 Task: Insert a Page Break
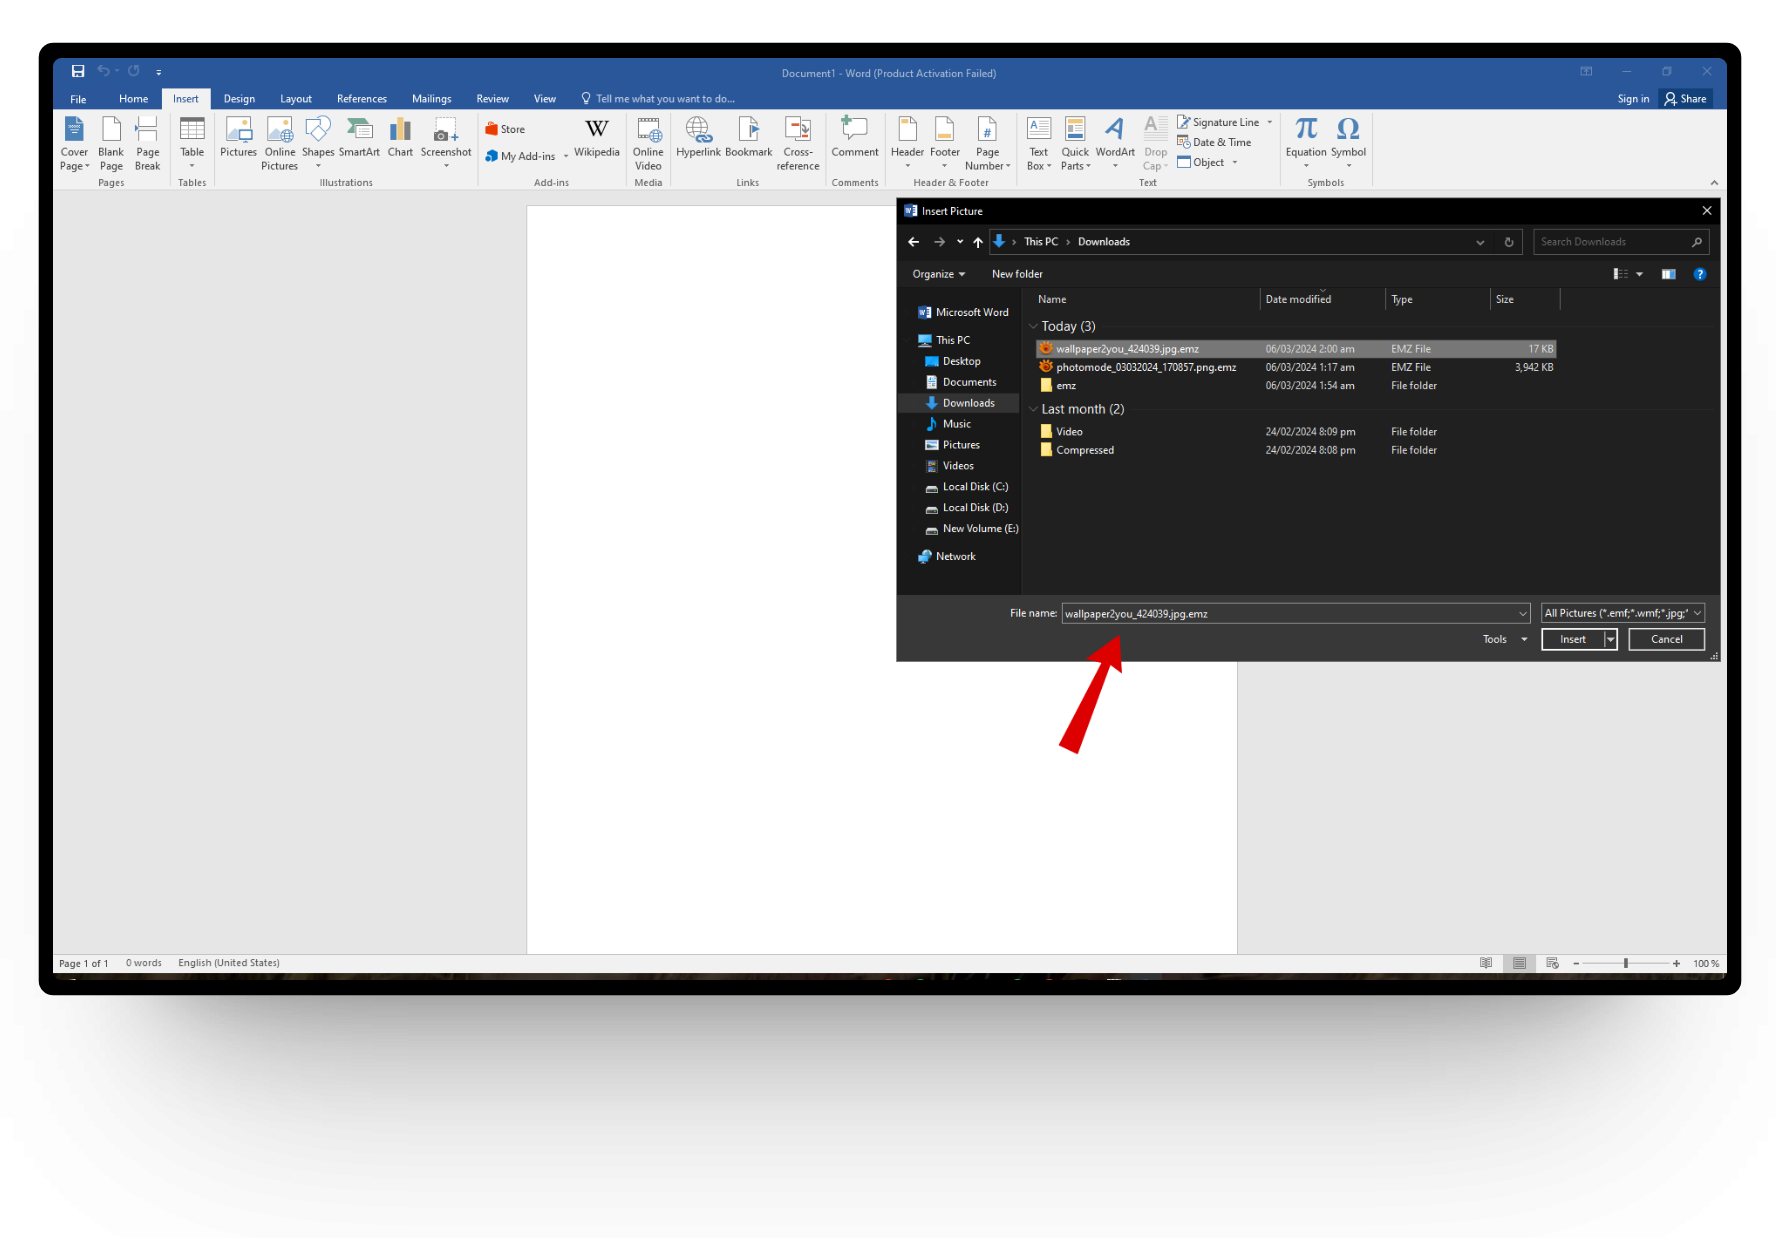click(148, 144)
